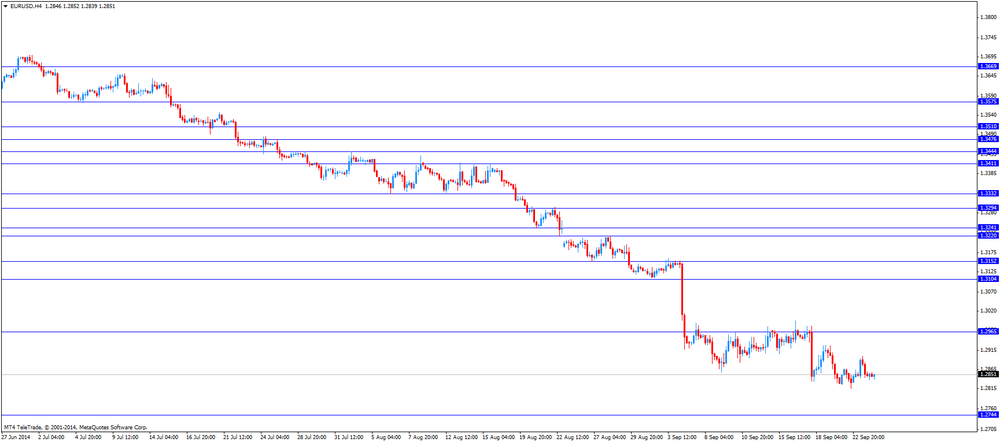
Task: Click the 3 Sep 12:00 time label
Action: (x=683, y=438)
